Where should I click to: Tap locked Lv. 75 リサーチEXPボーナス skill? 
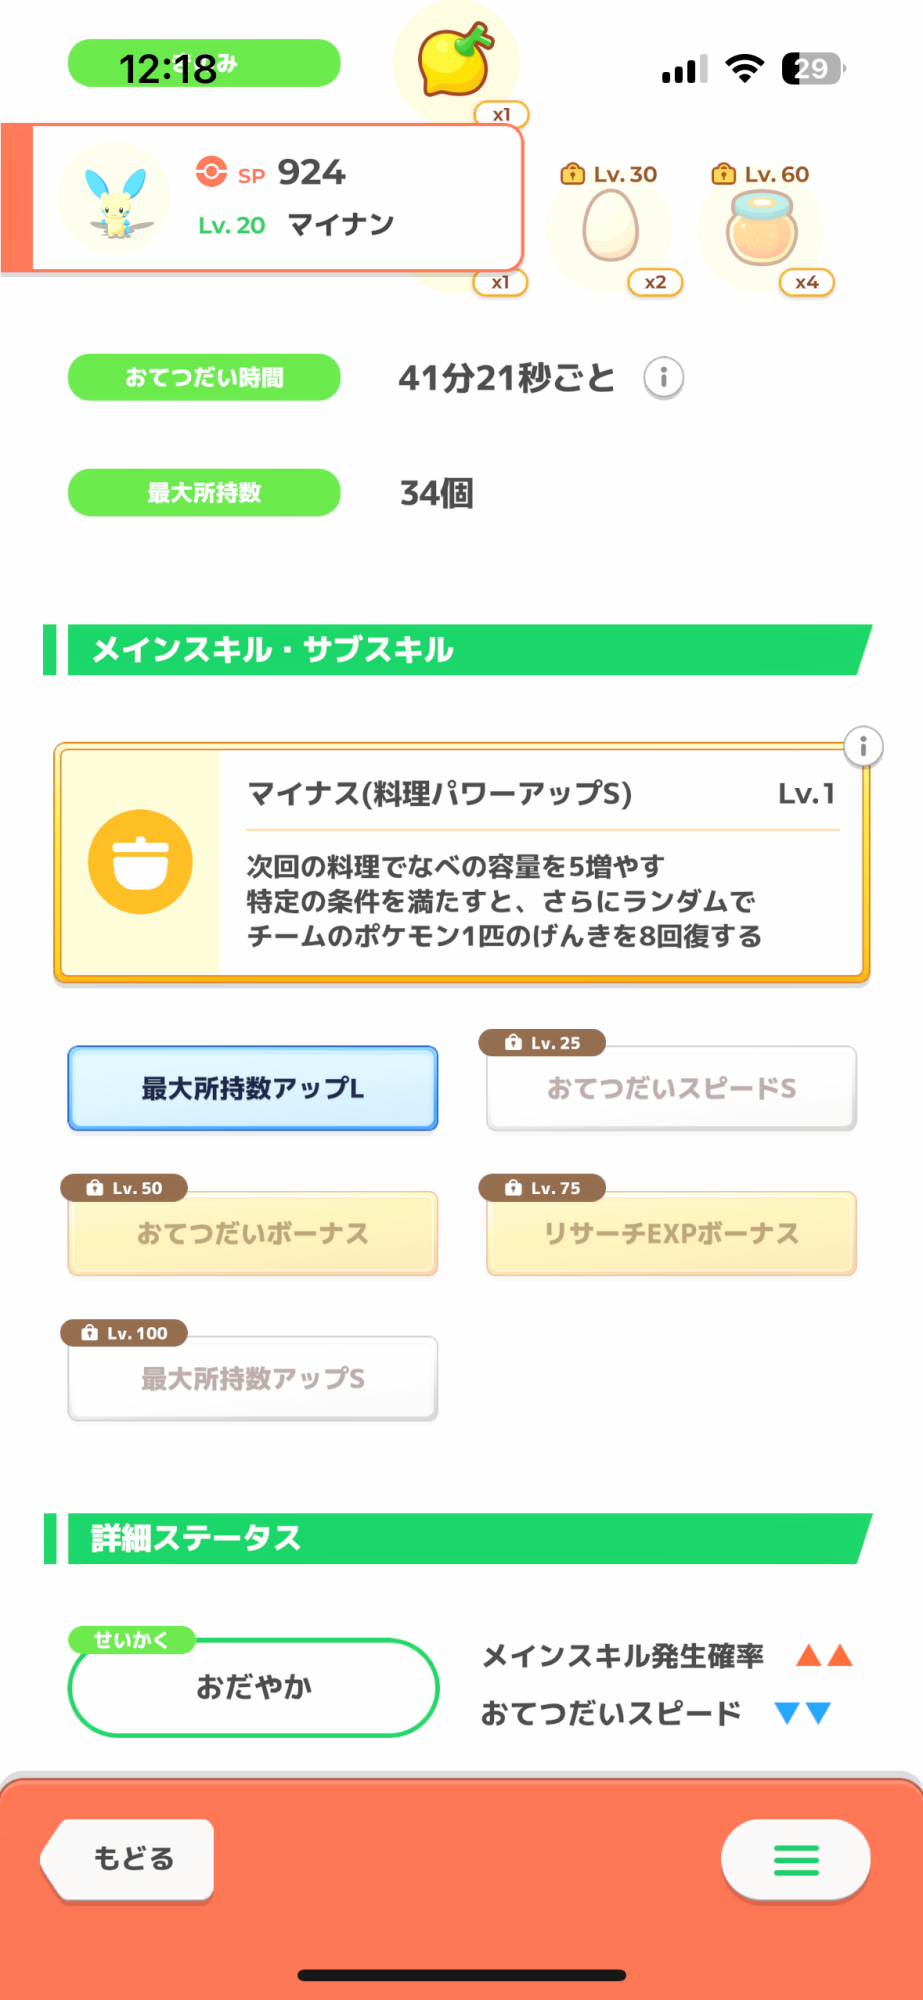(x=671, y=1233)
